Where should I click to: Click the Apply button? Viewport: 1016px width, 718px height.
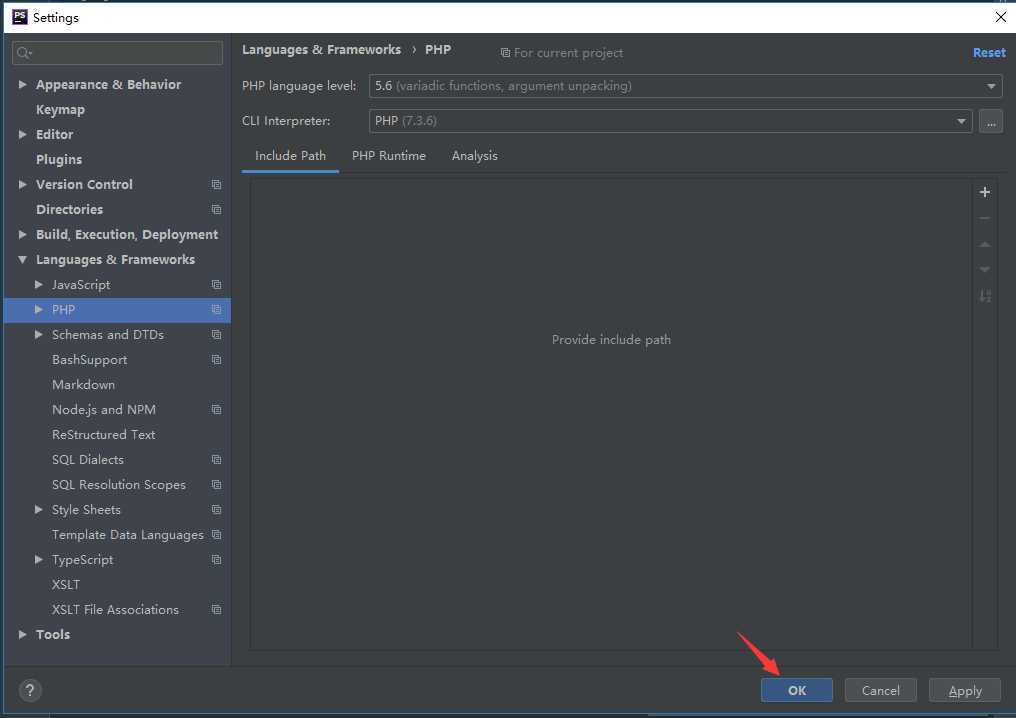click(x=965, y=690)
